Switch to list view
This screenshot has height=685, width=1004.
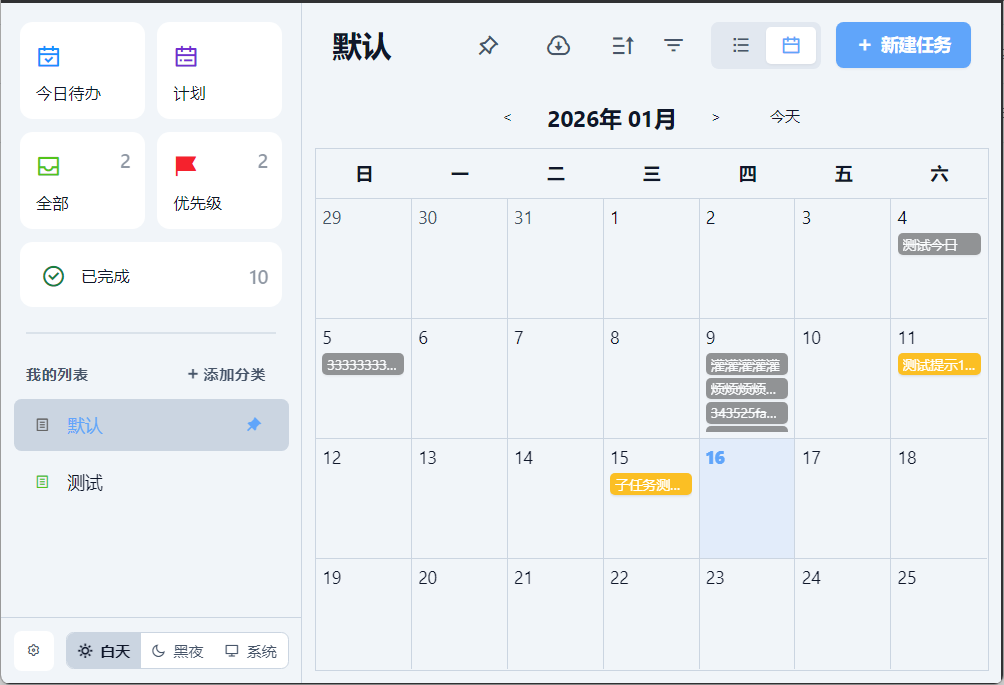tap(741, 45)
